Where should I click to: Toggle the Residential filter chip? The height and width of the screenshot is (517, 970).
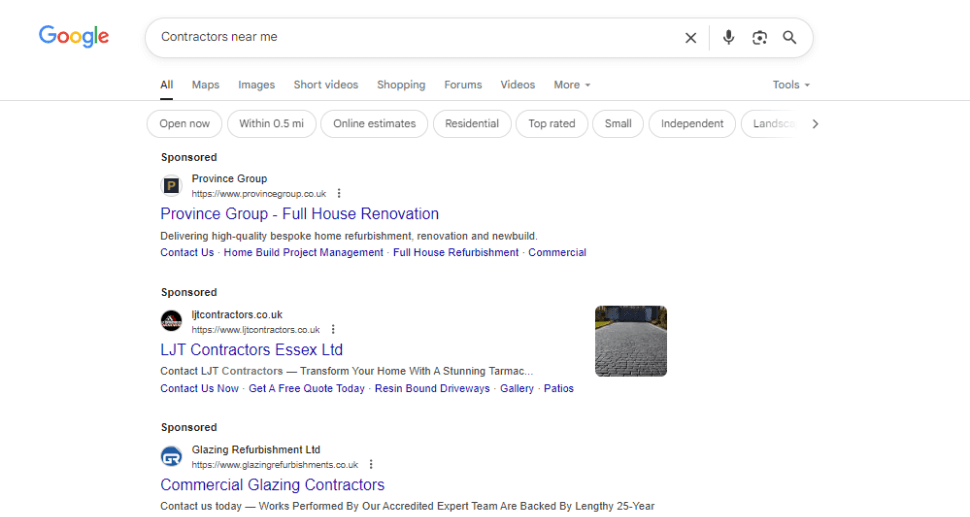point(472,124)
